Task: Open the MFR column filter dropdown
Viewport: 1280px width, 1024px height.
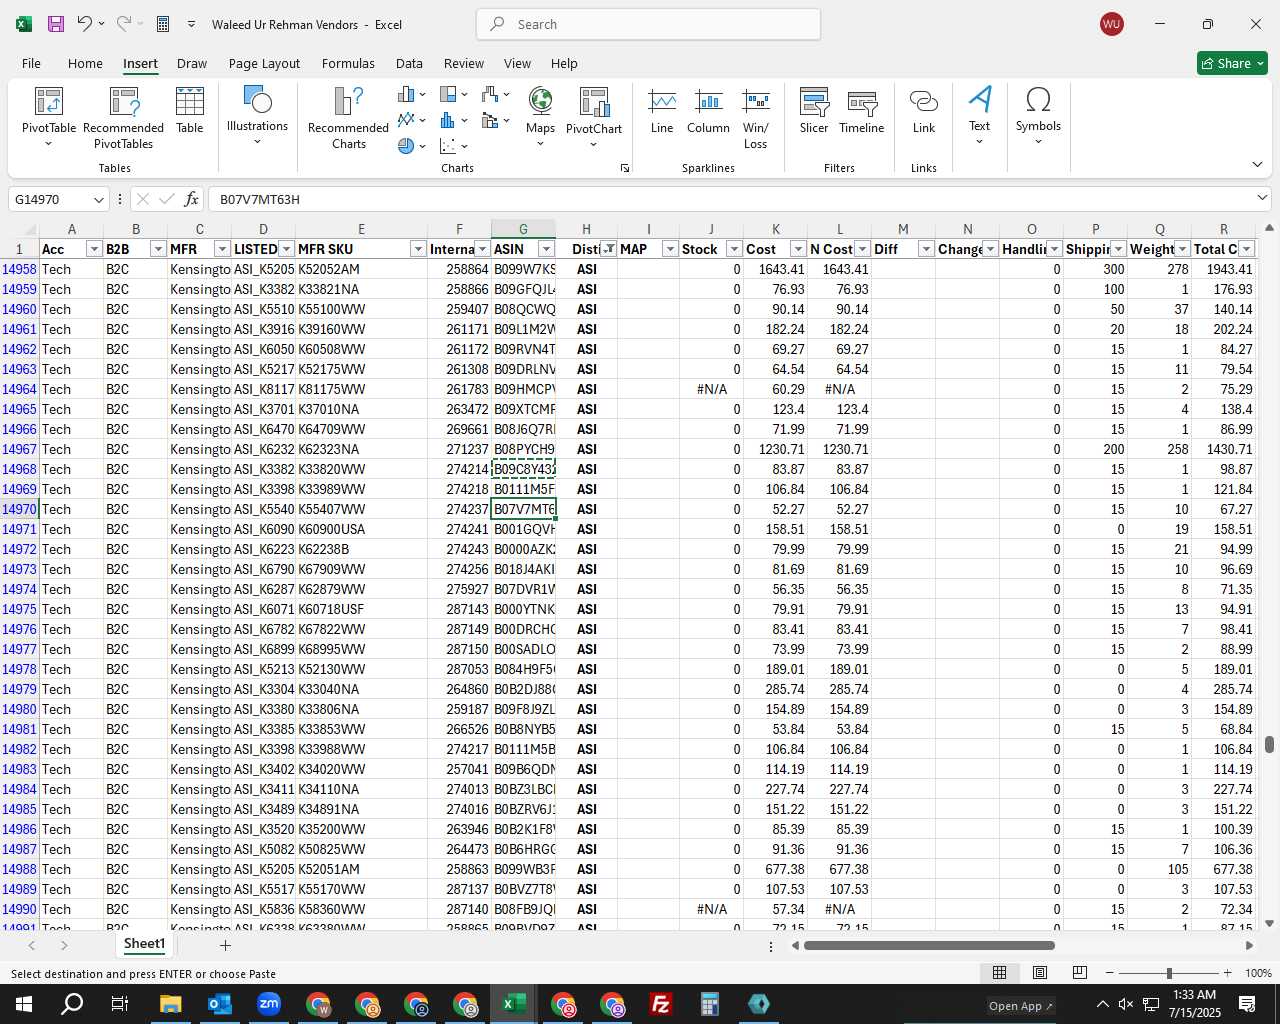Action: [x=222, y=249]
